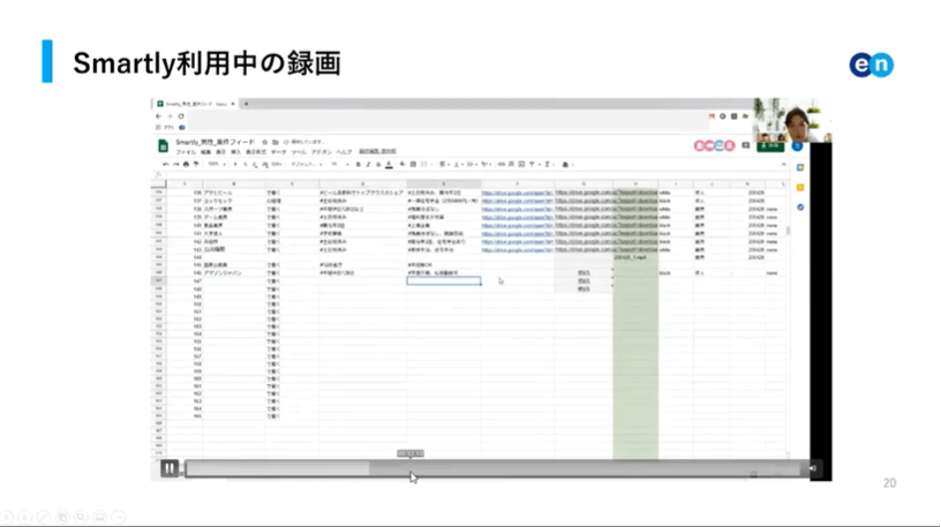941x527 pixels.
Task: Click the insert chart icon
Action: pyautogui.click(x=522, y=164)
